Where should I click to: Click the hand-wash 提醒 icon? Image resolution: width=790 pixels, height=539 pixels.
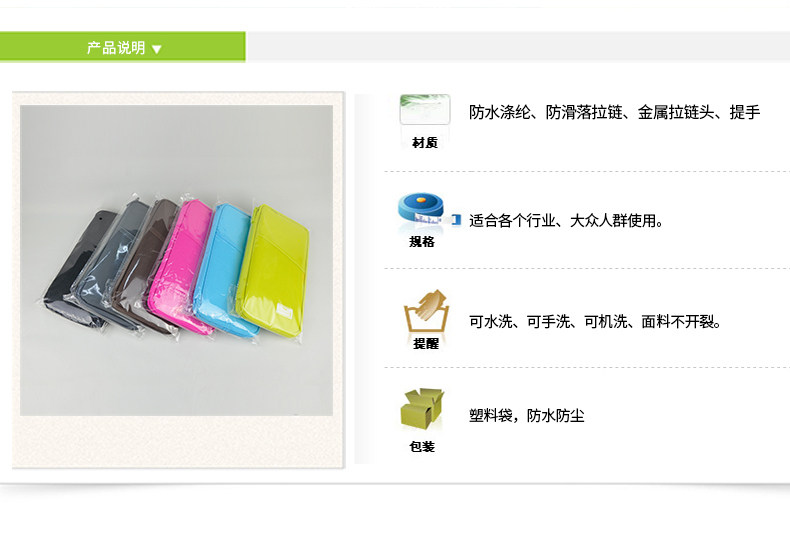426,311
